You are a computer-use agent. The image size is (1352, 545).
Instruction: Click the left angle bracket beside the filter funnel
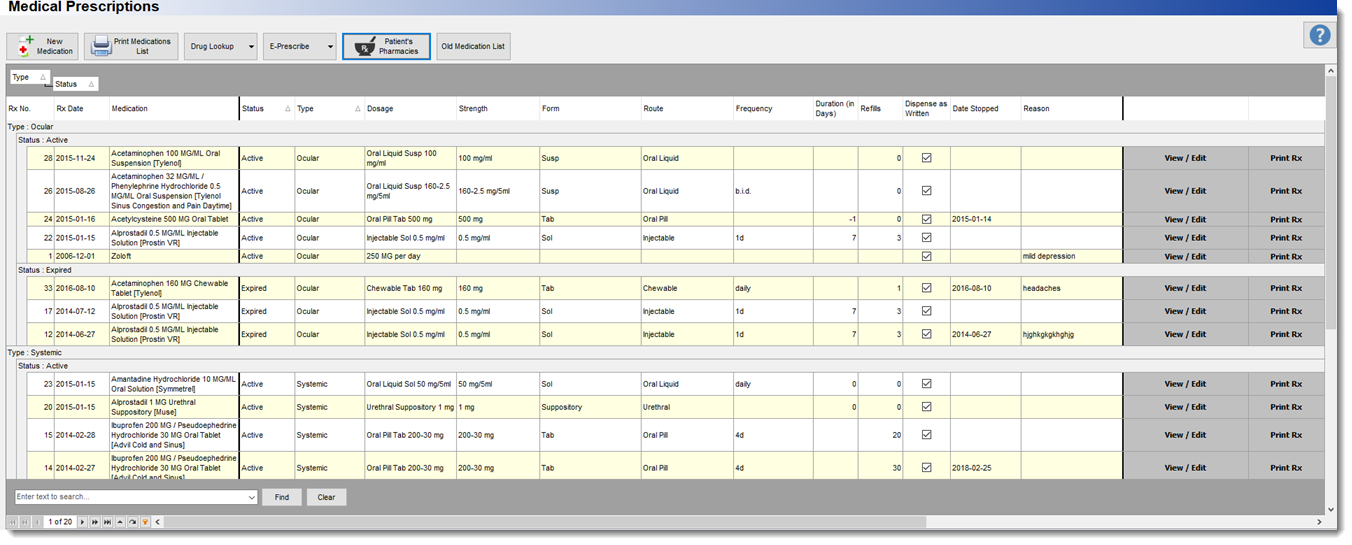click(157, 522)
